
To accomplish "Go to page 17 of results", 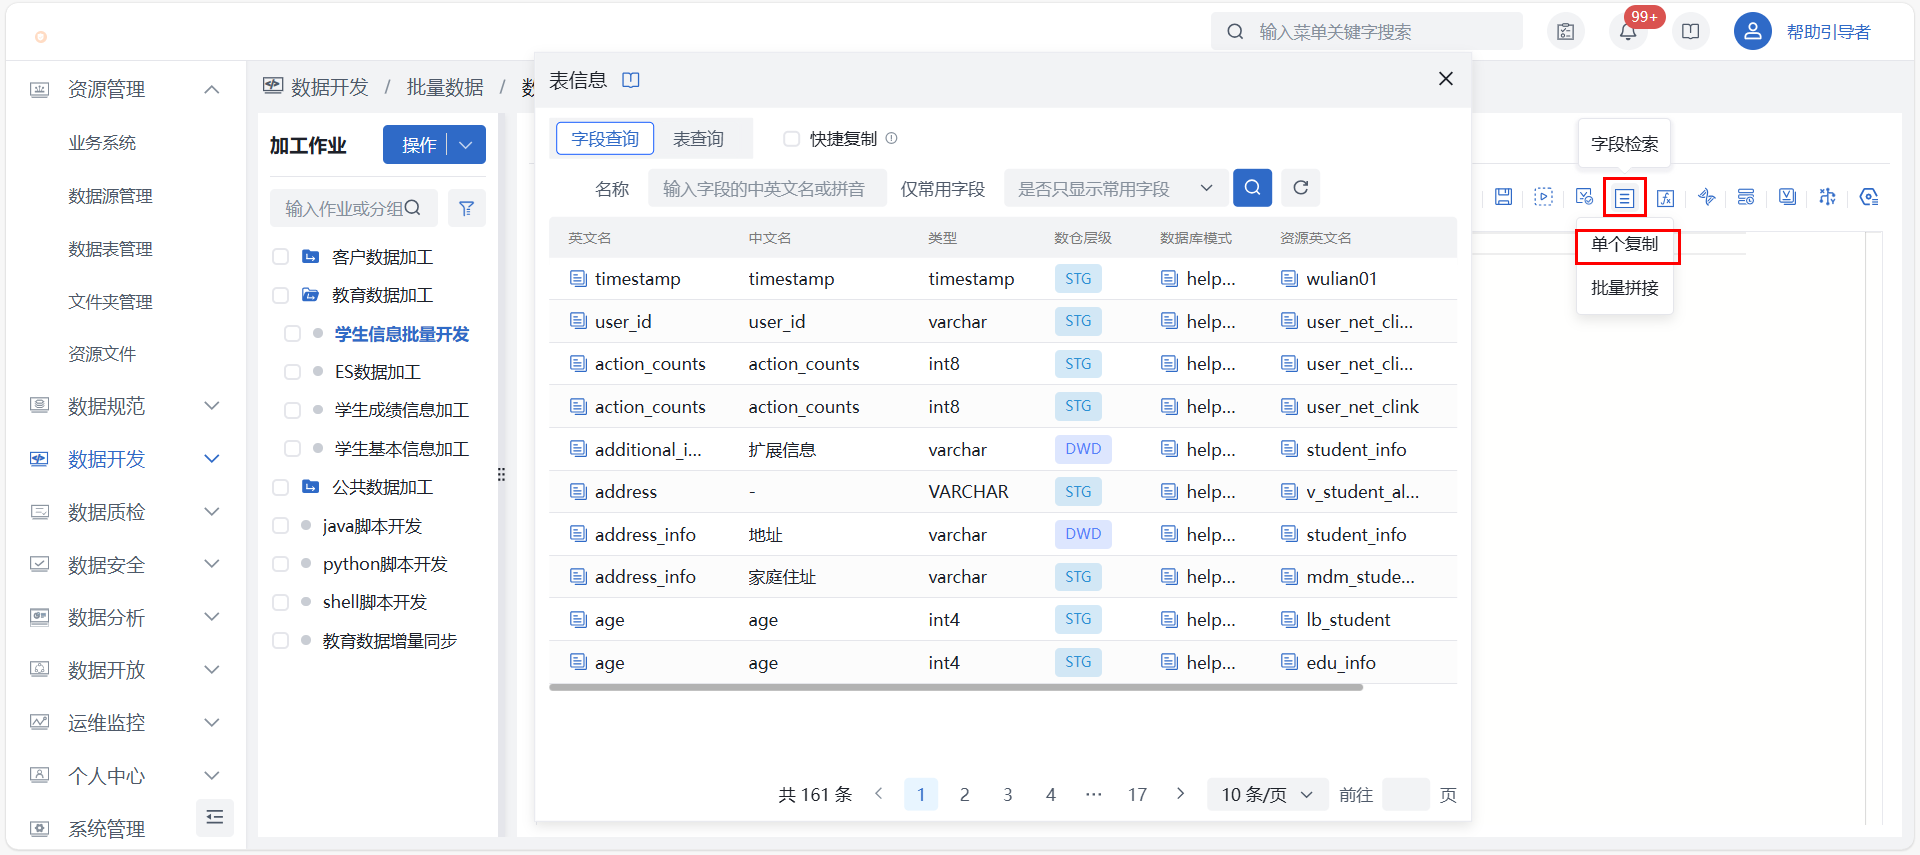I will click(x=1137, y=795).
